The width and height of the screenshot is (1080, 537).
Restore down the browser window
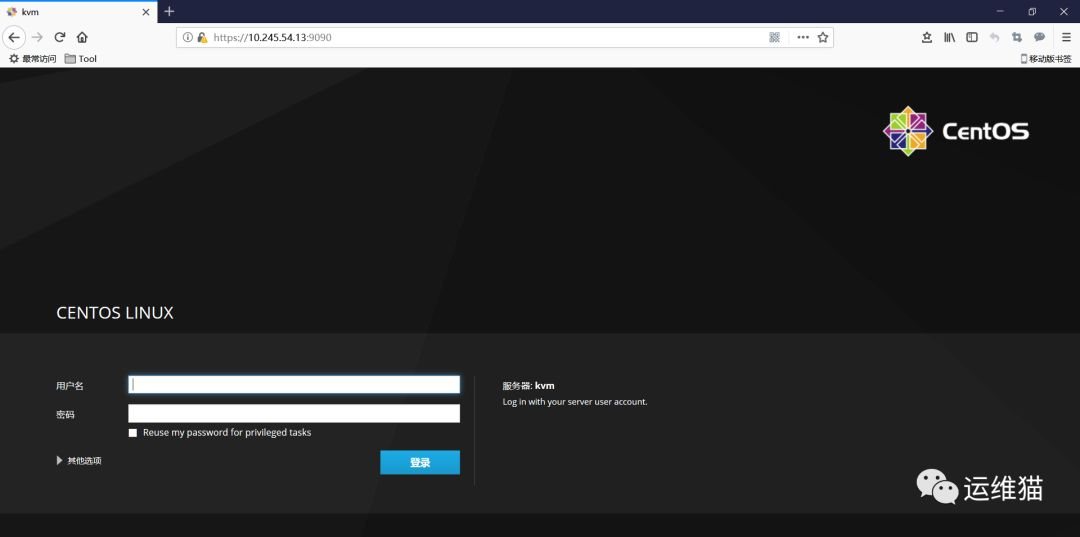[x=1032, y=11]
